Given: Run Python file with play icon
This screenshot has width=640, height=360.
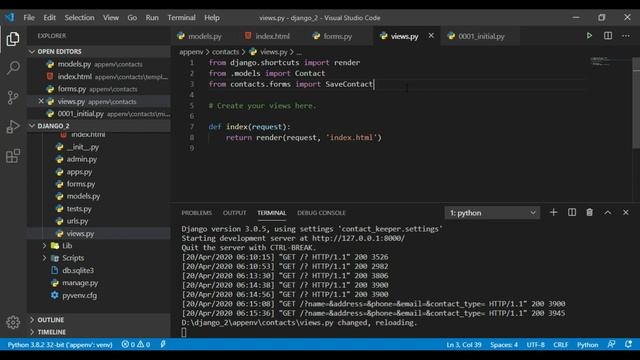Looking at the screenshot, I should (589, 36).
